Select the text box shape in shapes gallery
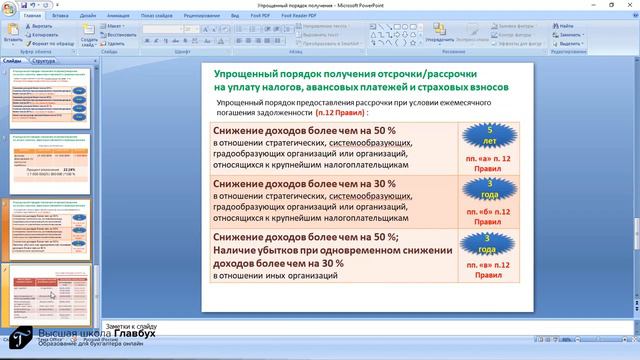The image size is (640, 360). tap(373, 27)
